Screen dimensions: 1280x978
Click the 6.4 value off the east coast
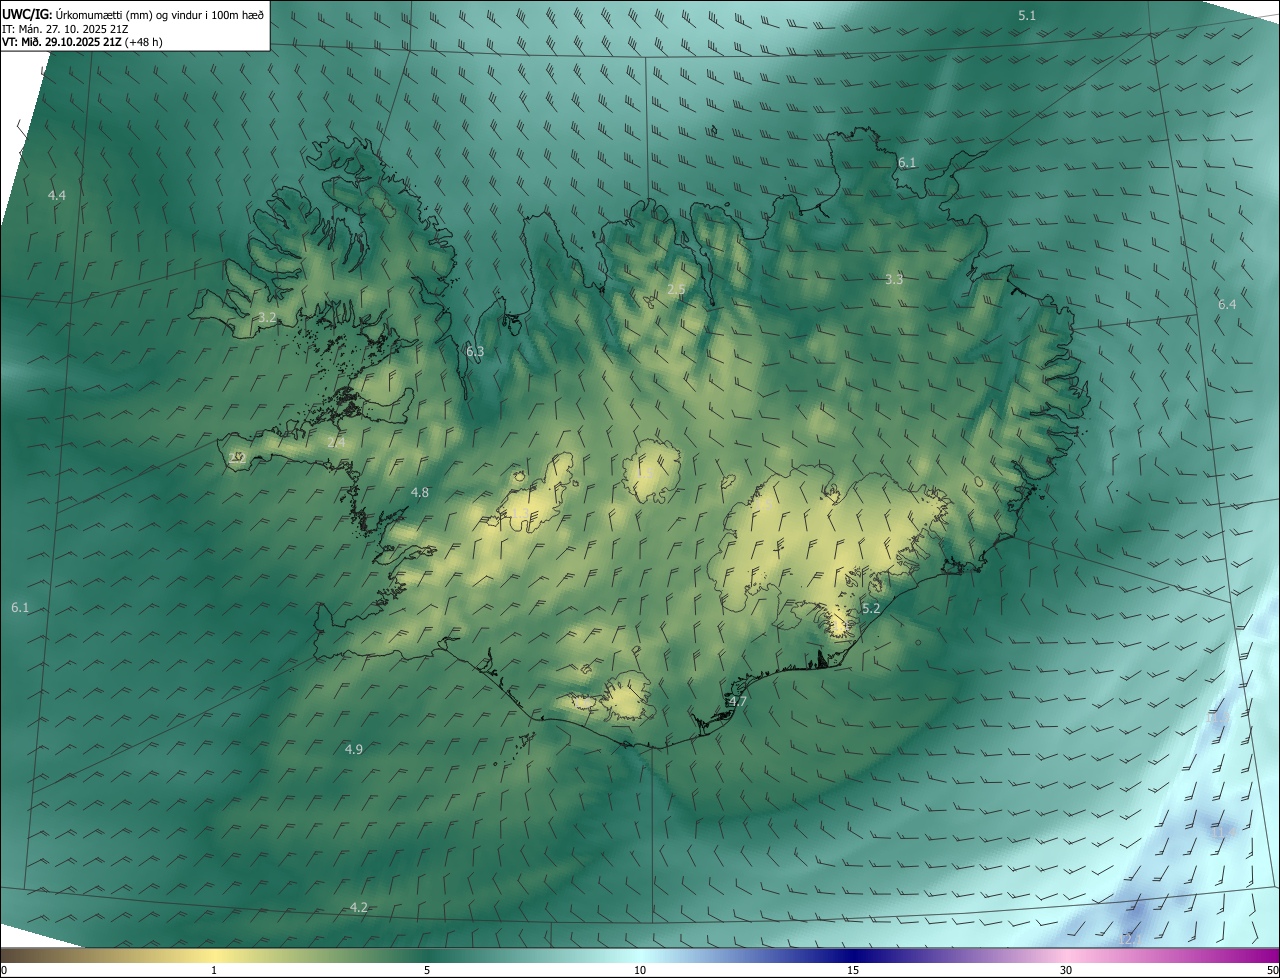[1227, 304]
